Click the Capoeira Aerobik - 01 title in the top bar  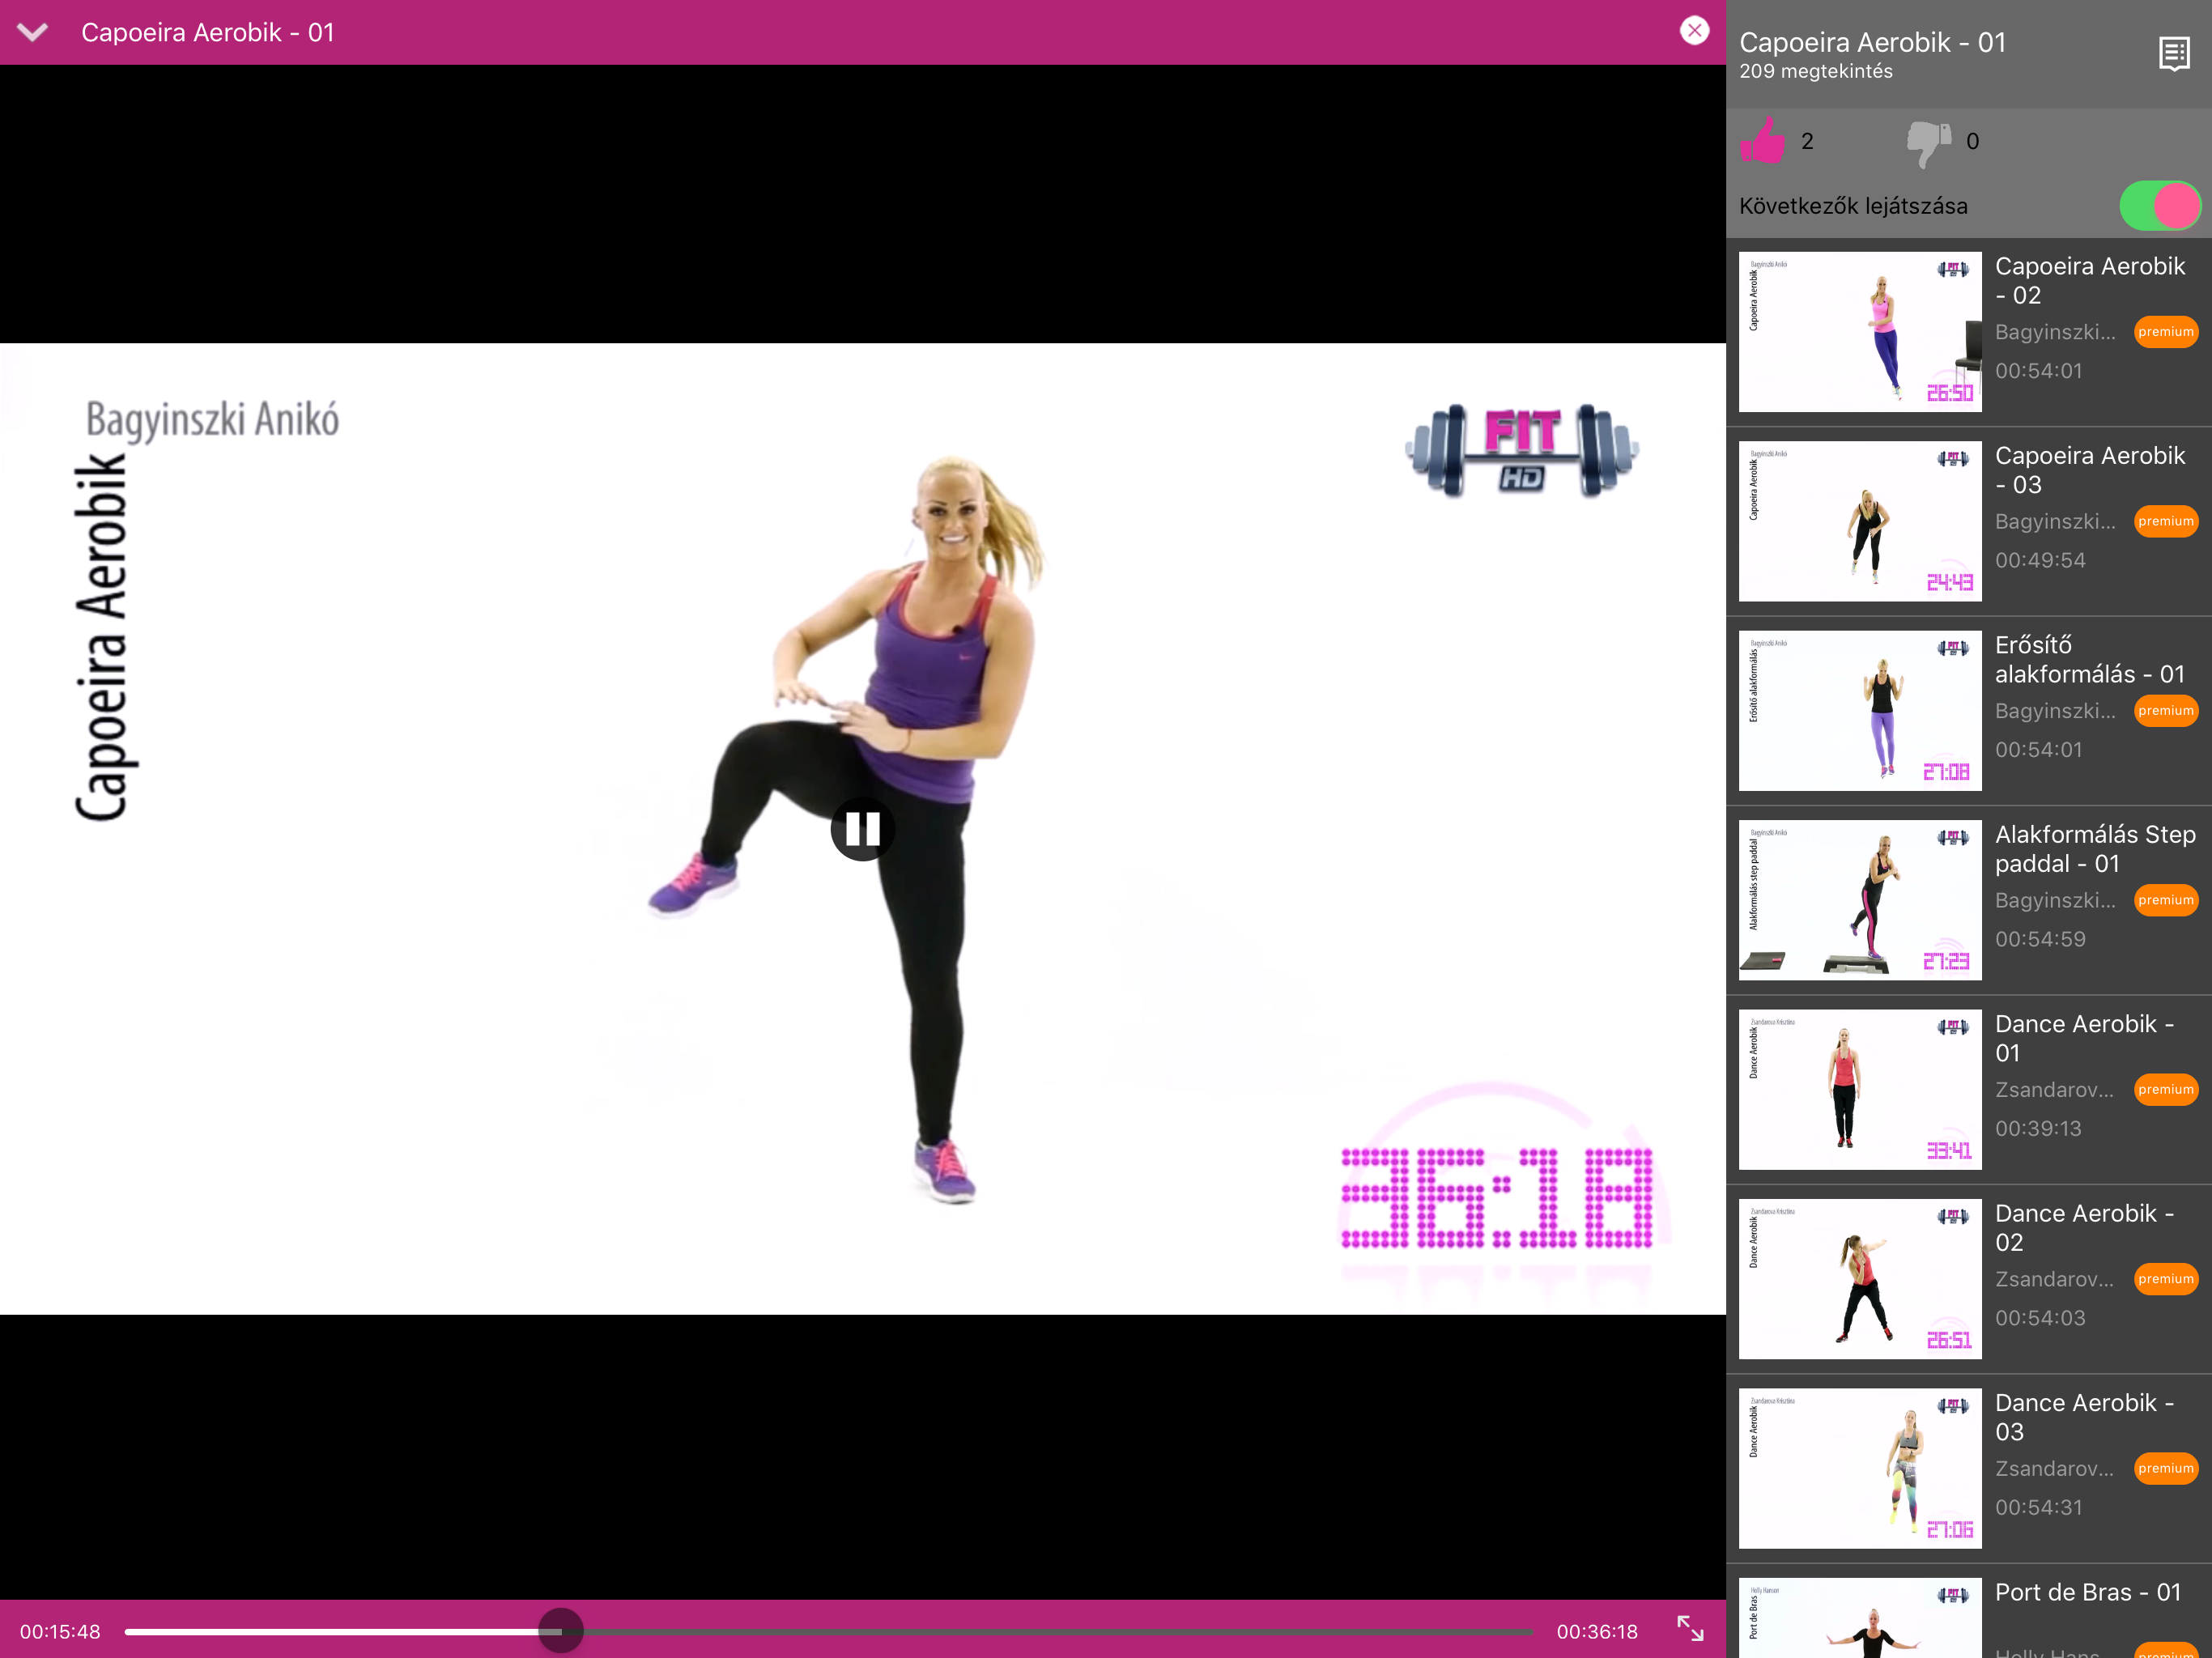(x=208, y=33)
